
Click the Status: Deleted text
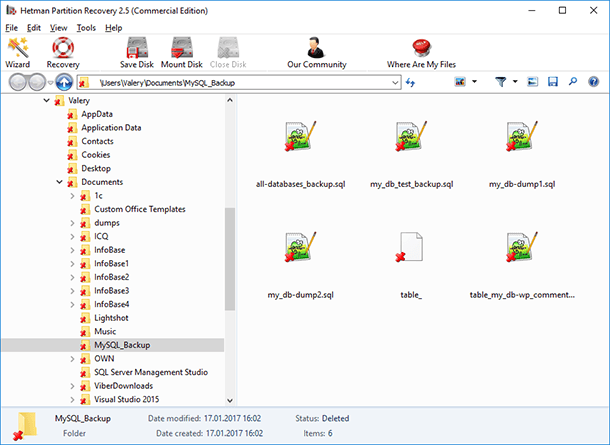322,419
